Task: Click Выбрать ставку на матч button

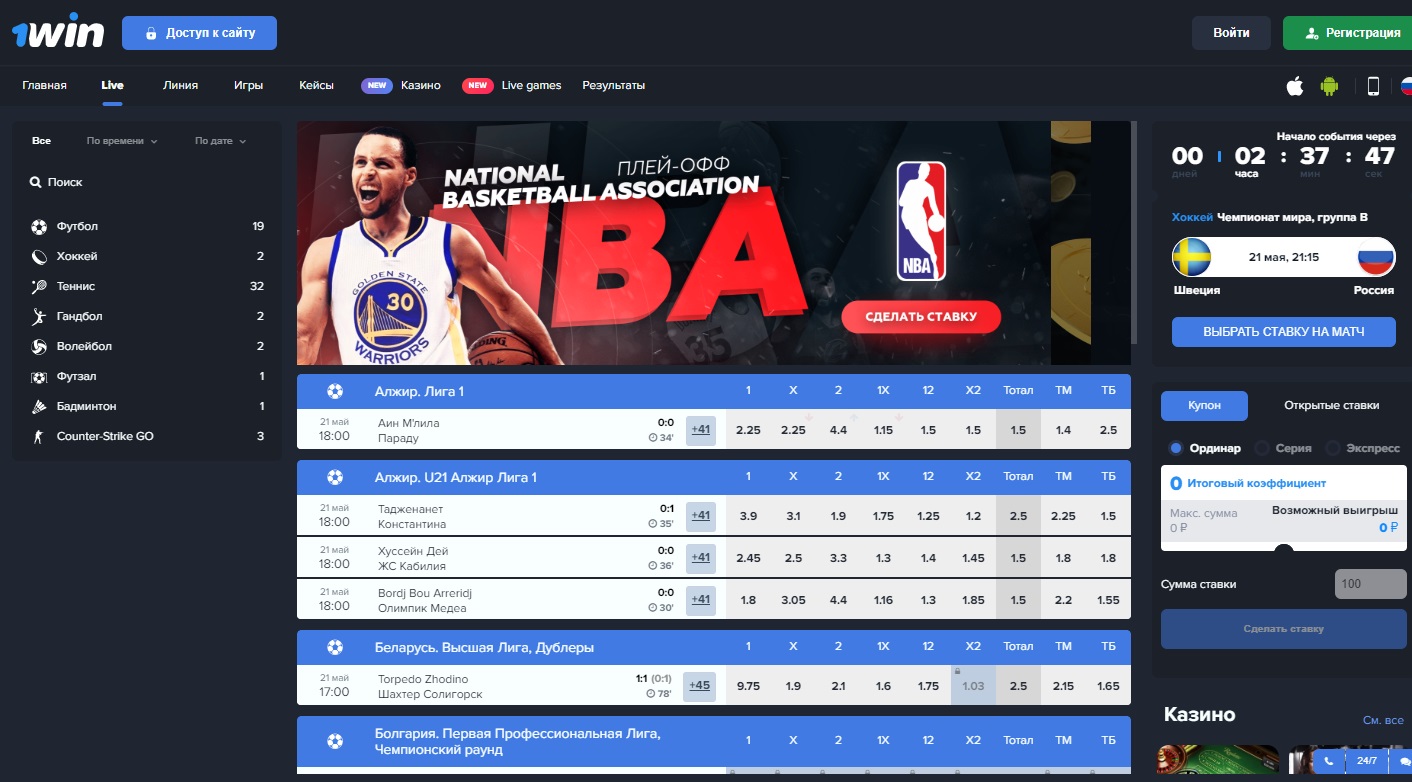Action: pyautogui.click(x=1283, y=331)
